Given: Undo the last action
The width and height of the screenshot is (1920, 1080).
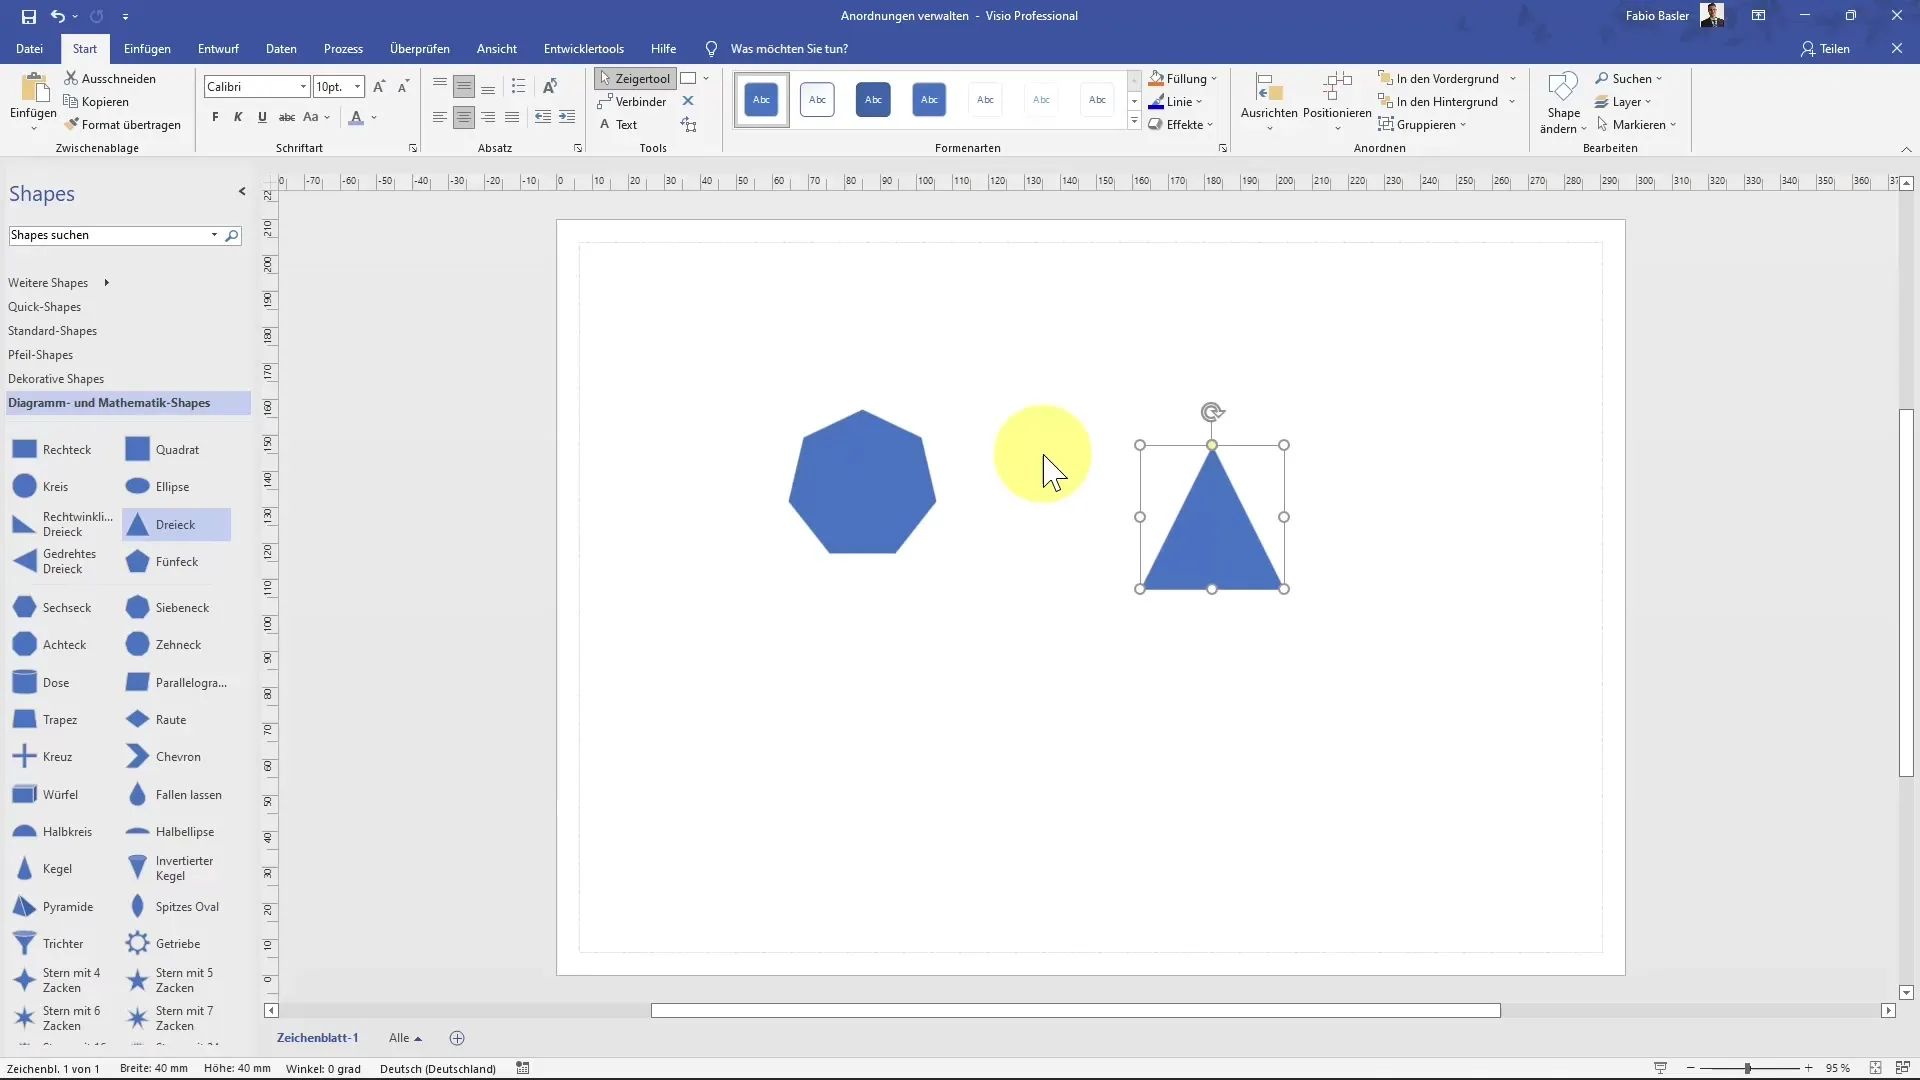Looking at the screenshot, I should pos(58,16).
